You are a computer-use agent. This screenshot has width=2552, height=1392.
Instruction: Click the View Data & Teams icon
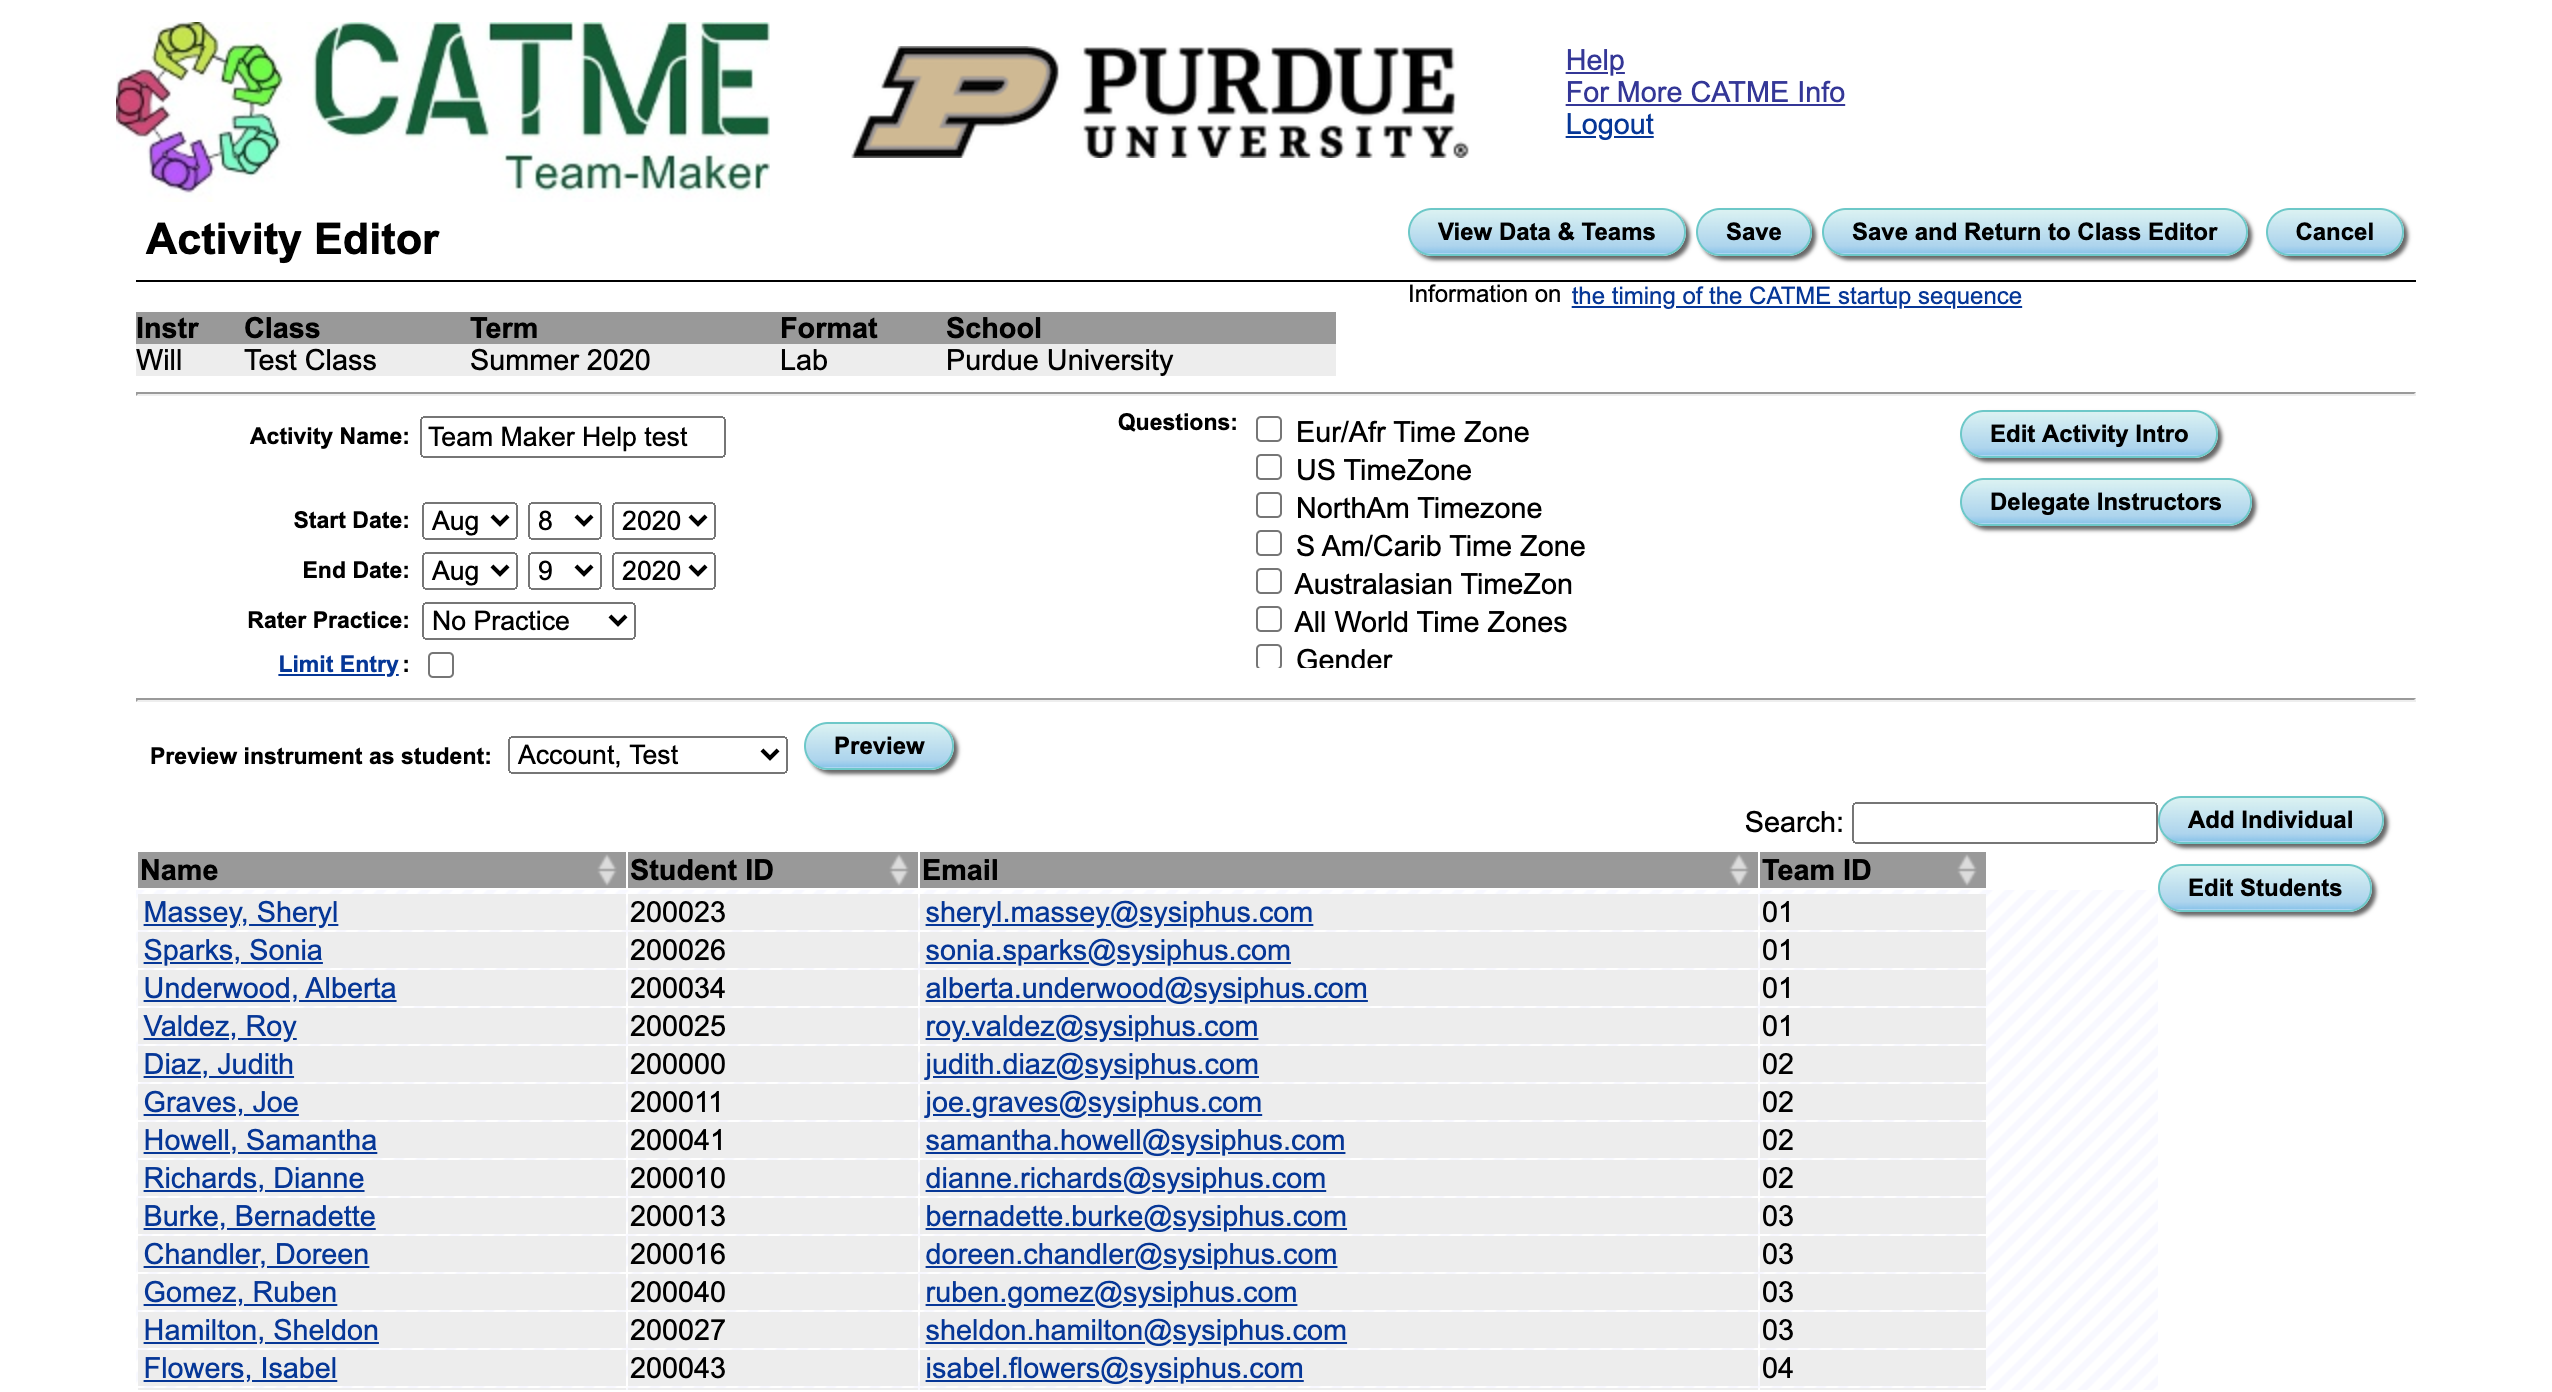(x=1543, y=233)
